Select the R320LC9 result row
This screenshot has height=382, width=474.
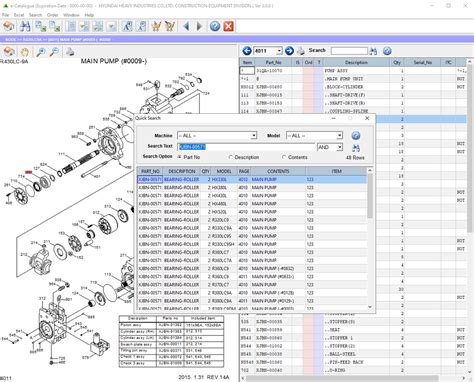point(252,220)
